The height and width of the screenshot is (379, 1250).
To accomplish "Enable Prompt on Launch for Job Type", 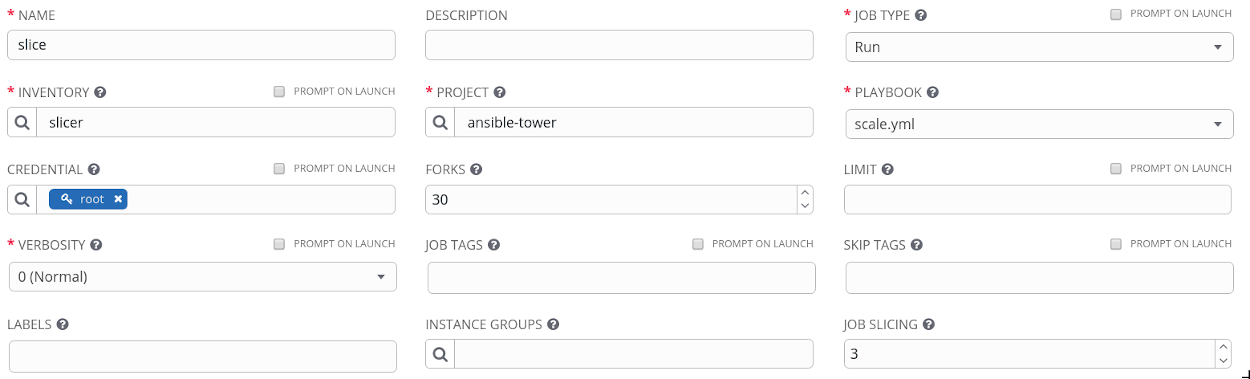I will 1115,15.
